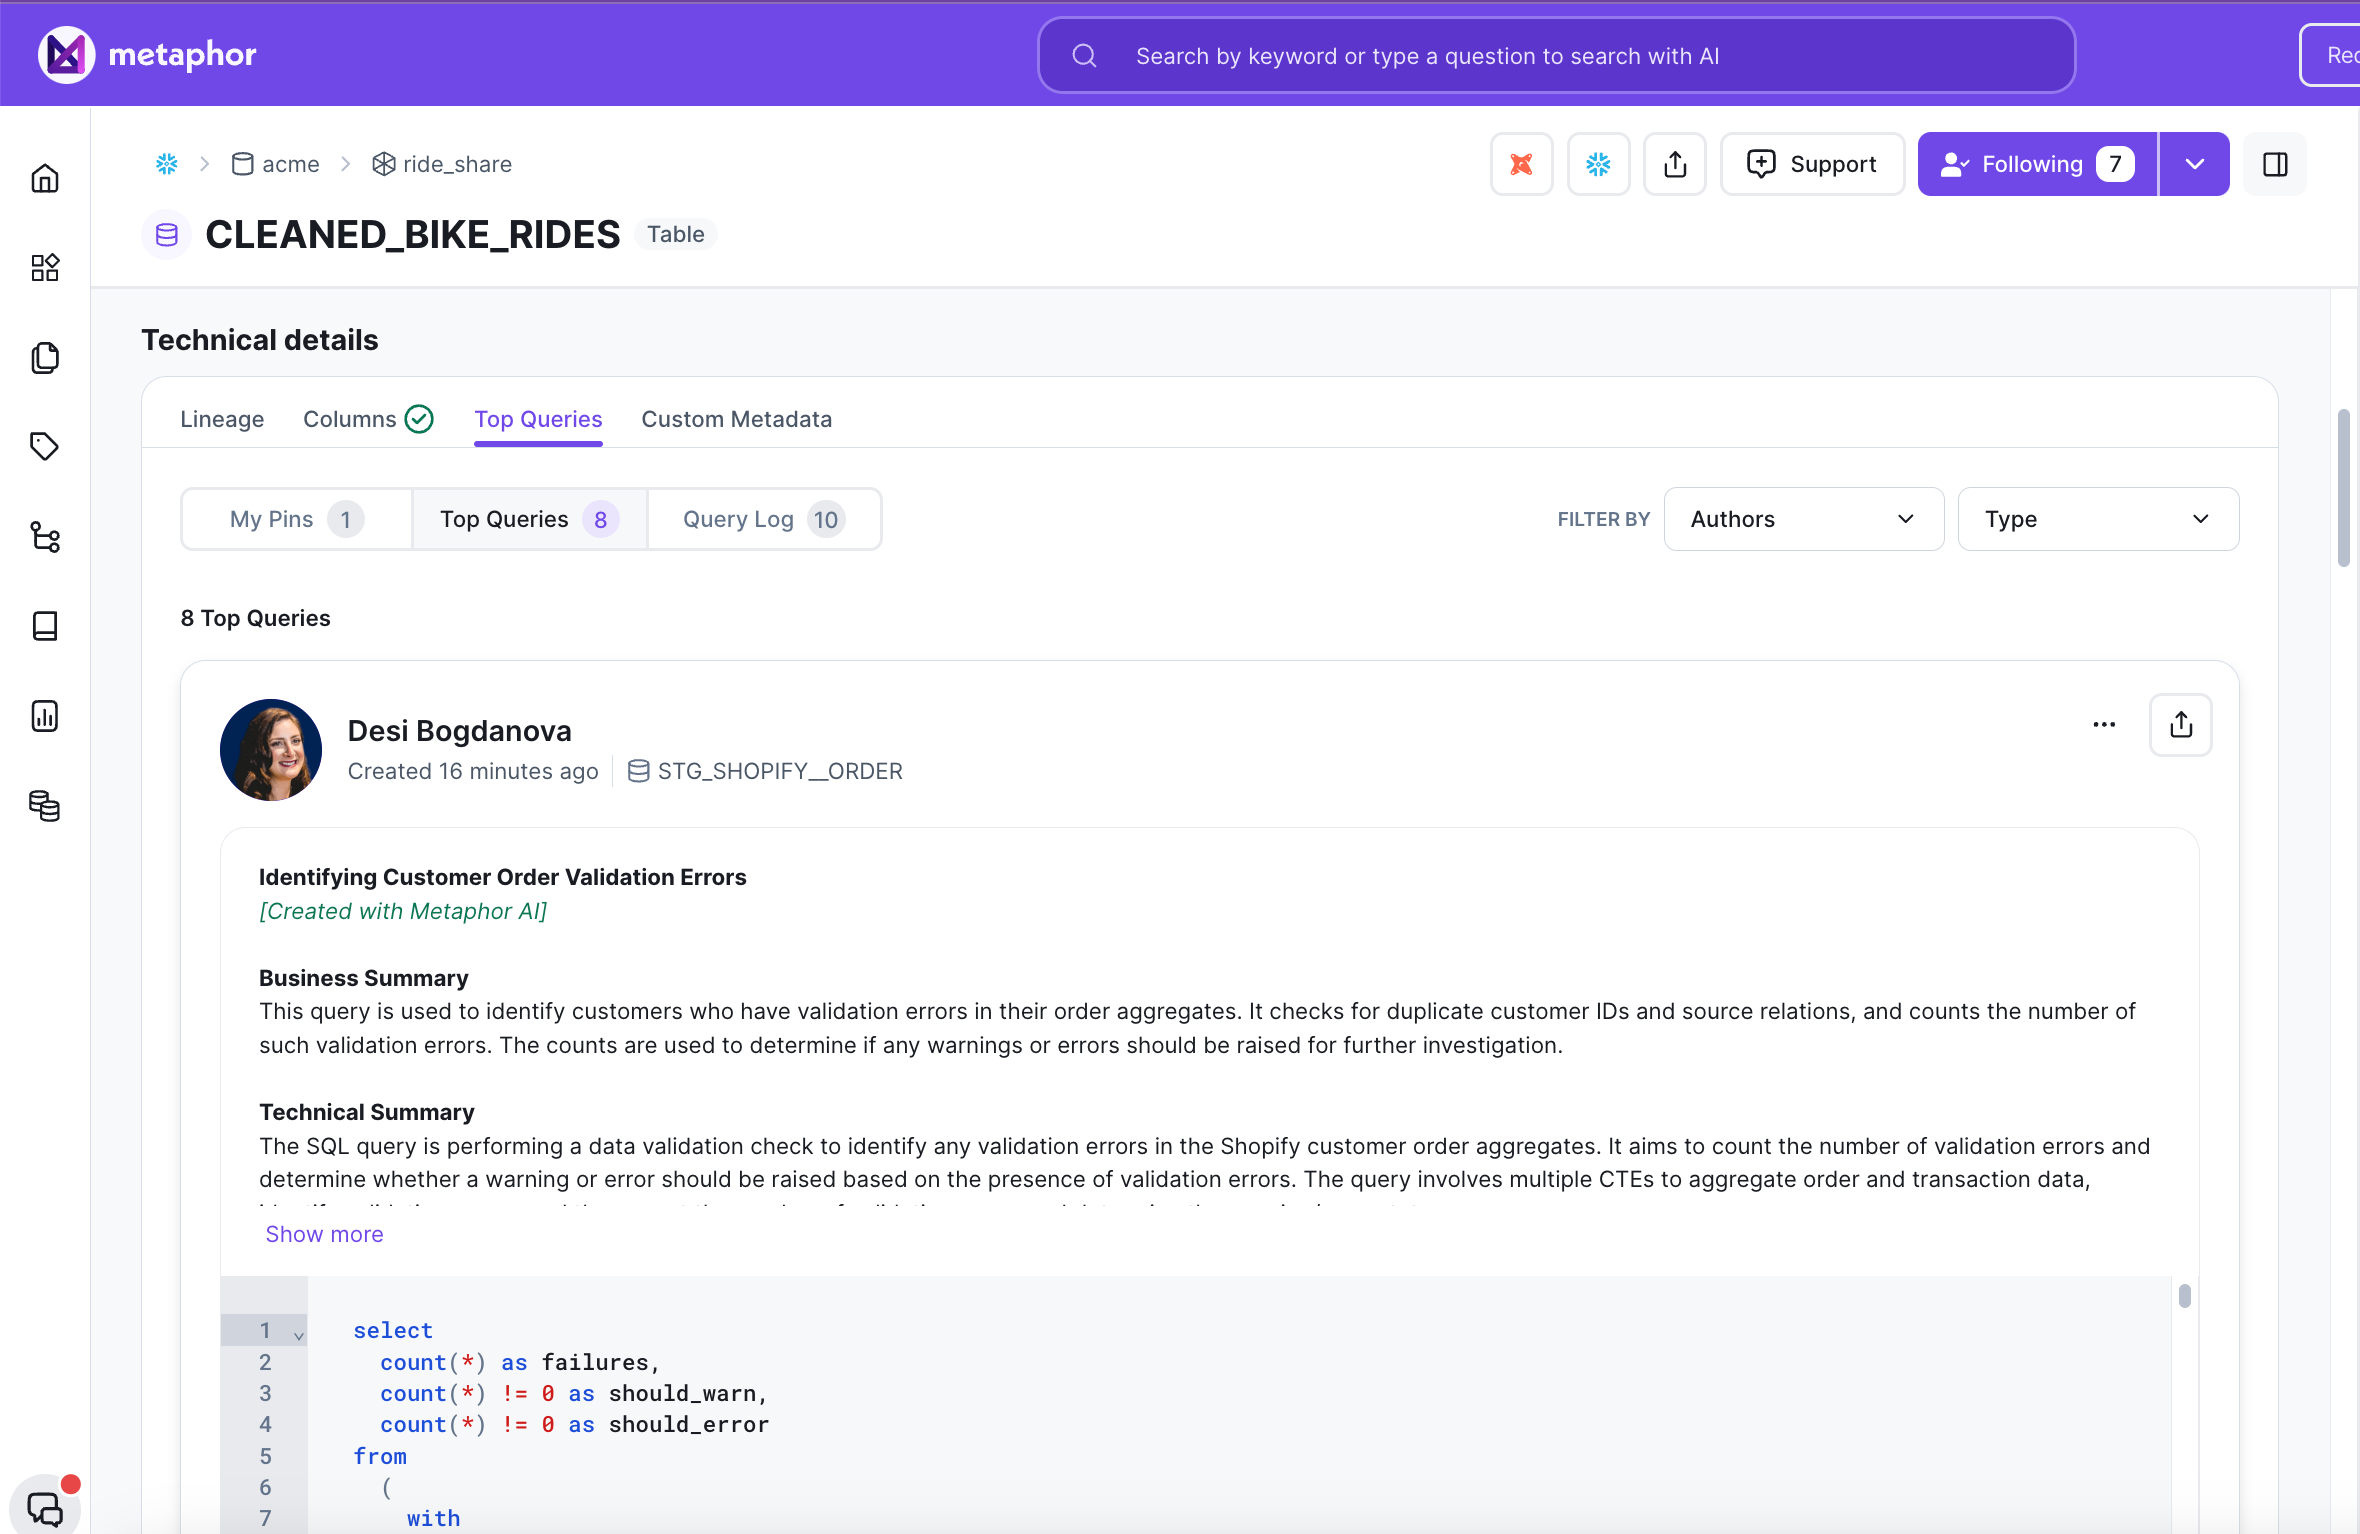Focus the keyword or AI search field
The width and height of the screenshot is (2360, 1534).
tap(1556, 56)
